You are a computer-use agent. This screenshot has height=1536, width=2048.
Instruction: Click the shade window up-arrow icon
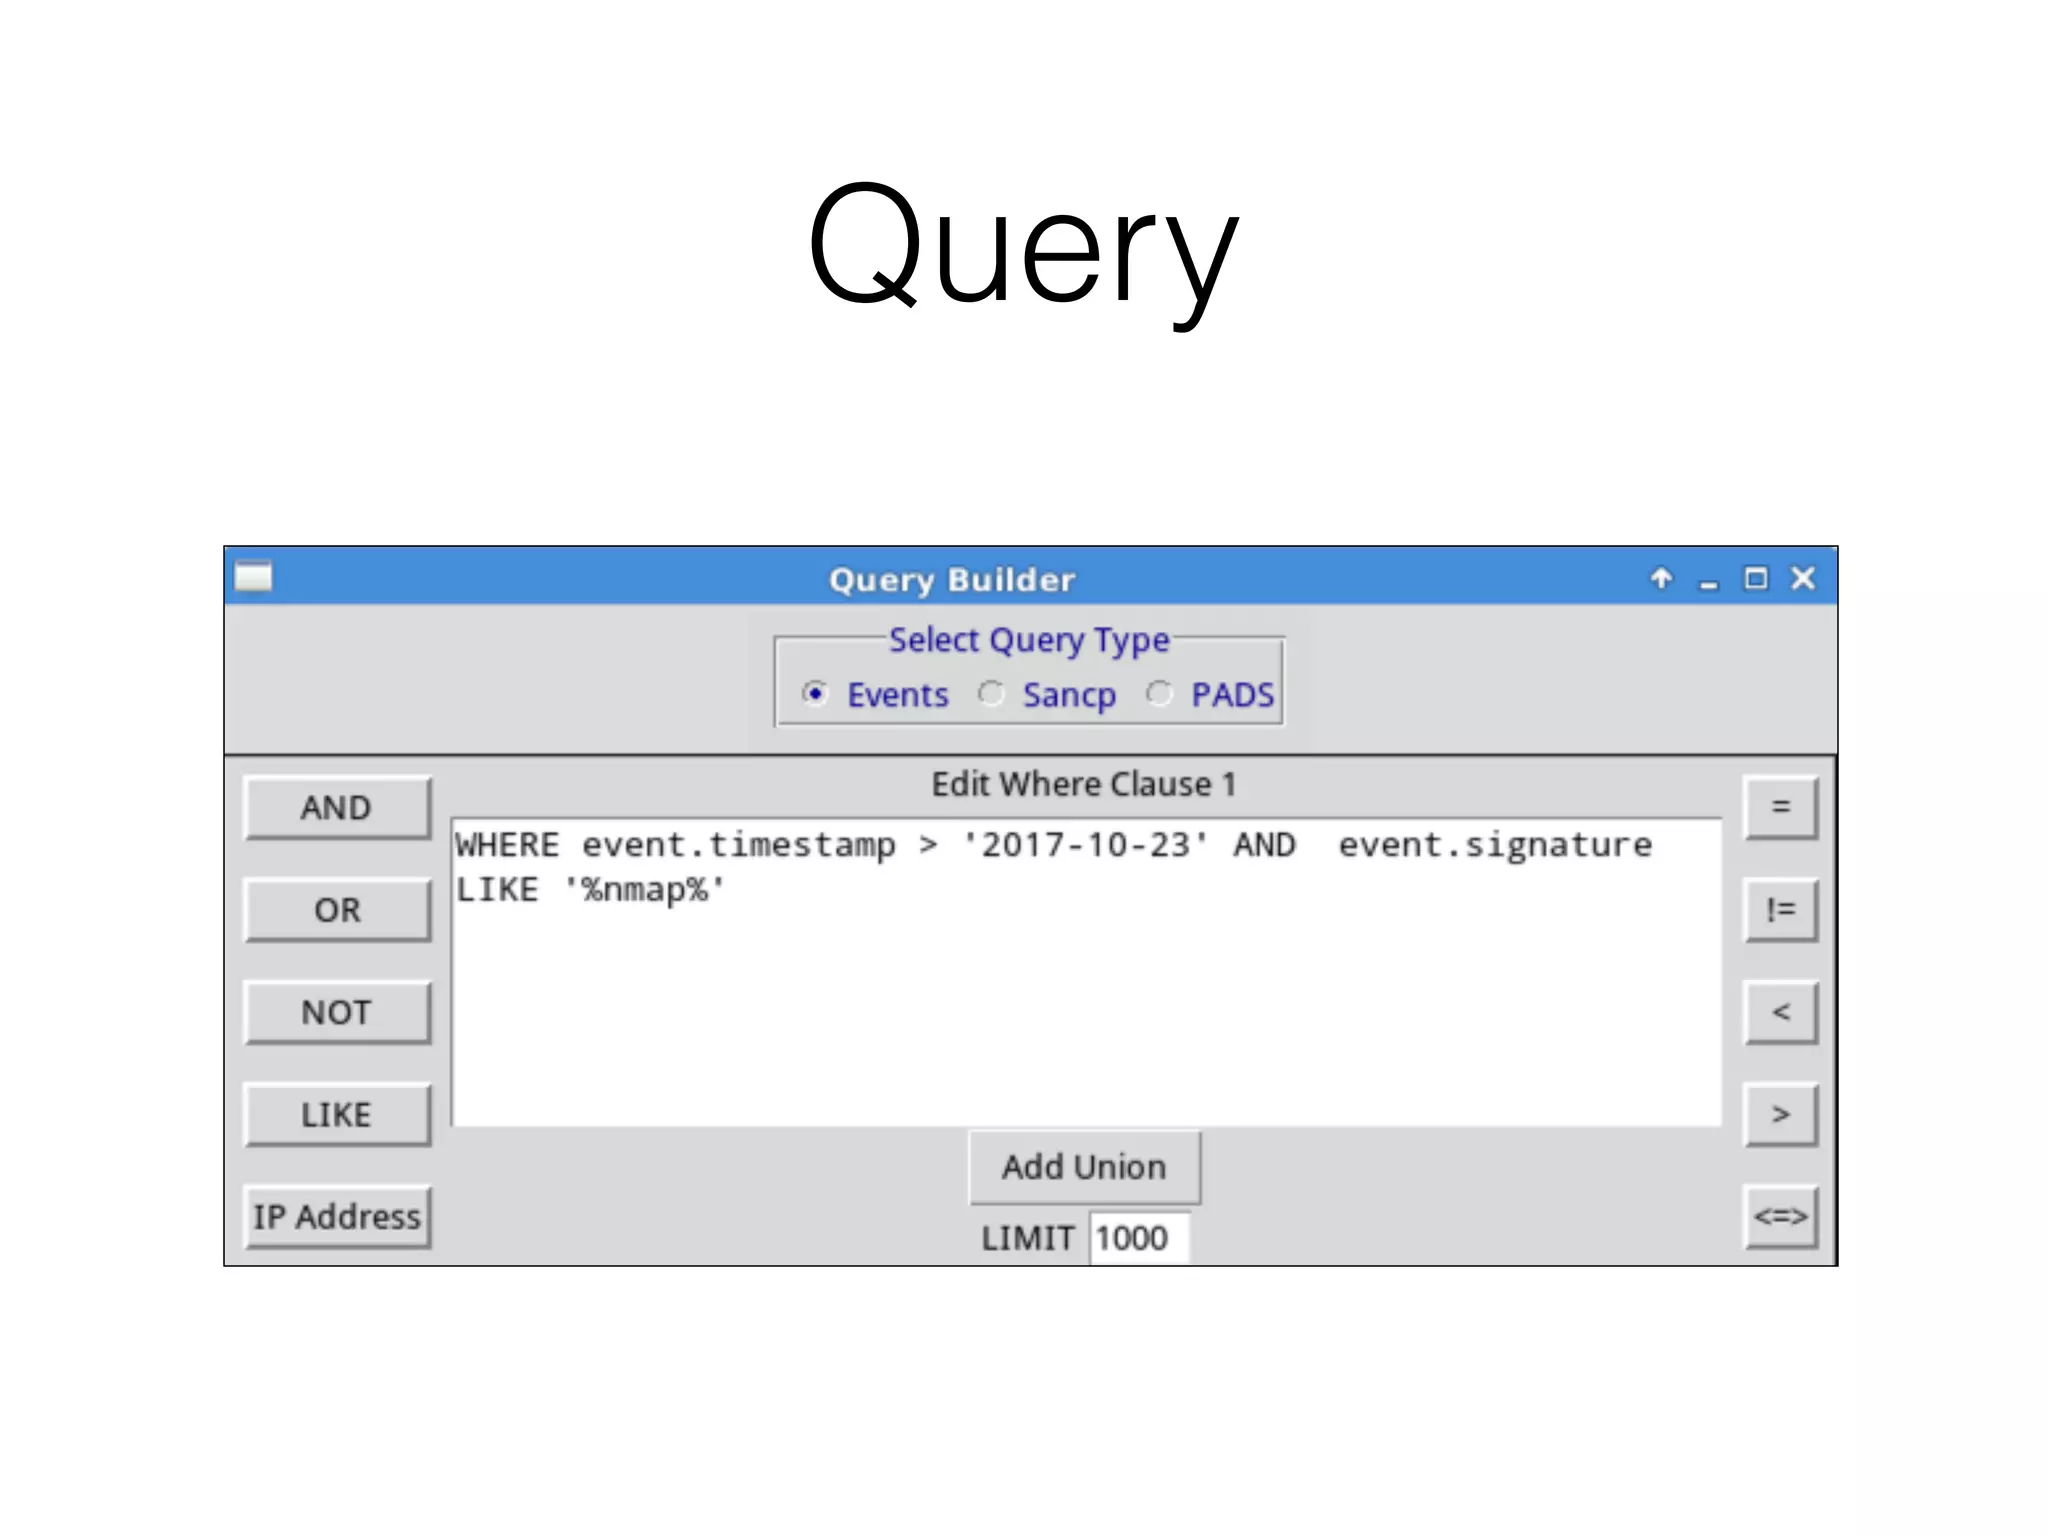click(x=1661, y=578)
